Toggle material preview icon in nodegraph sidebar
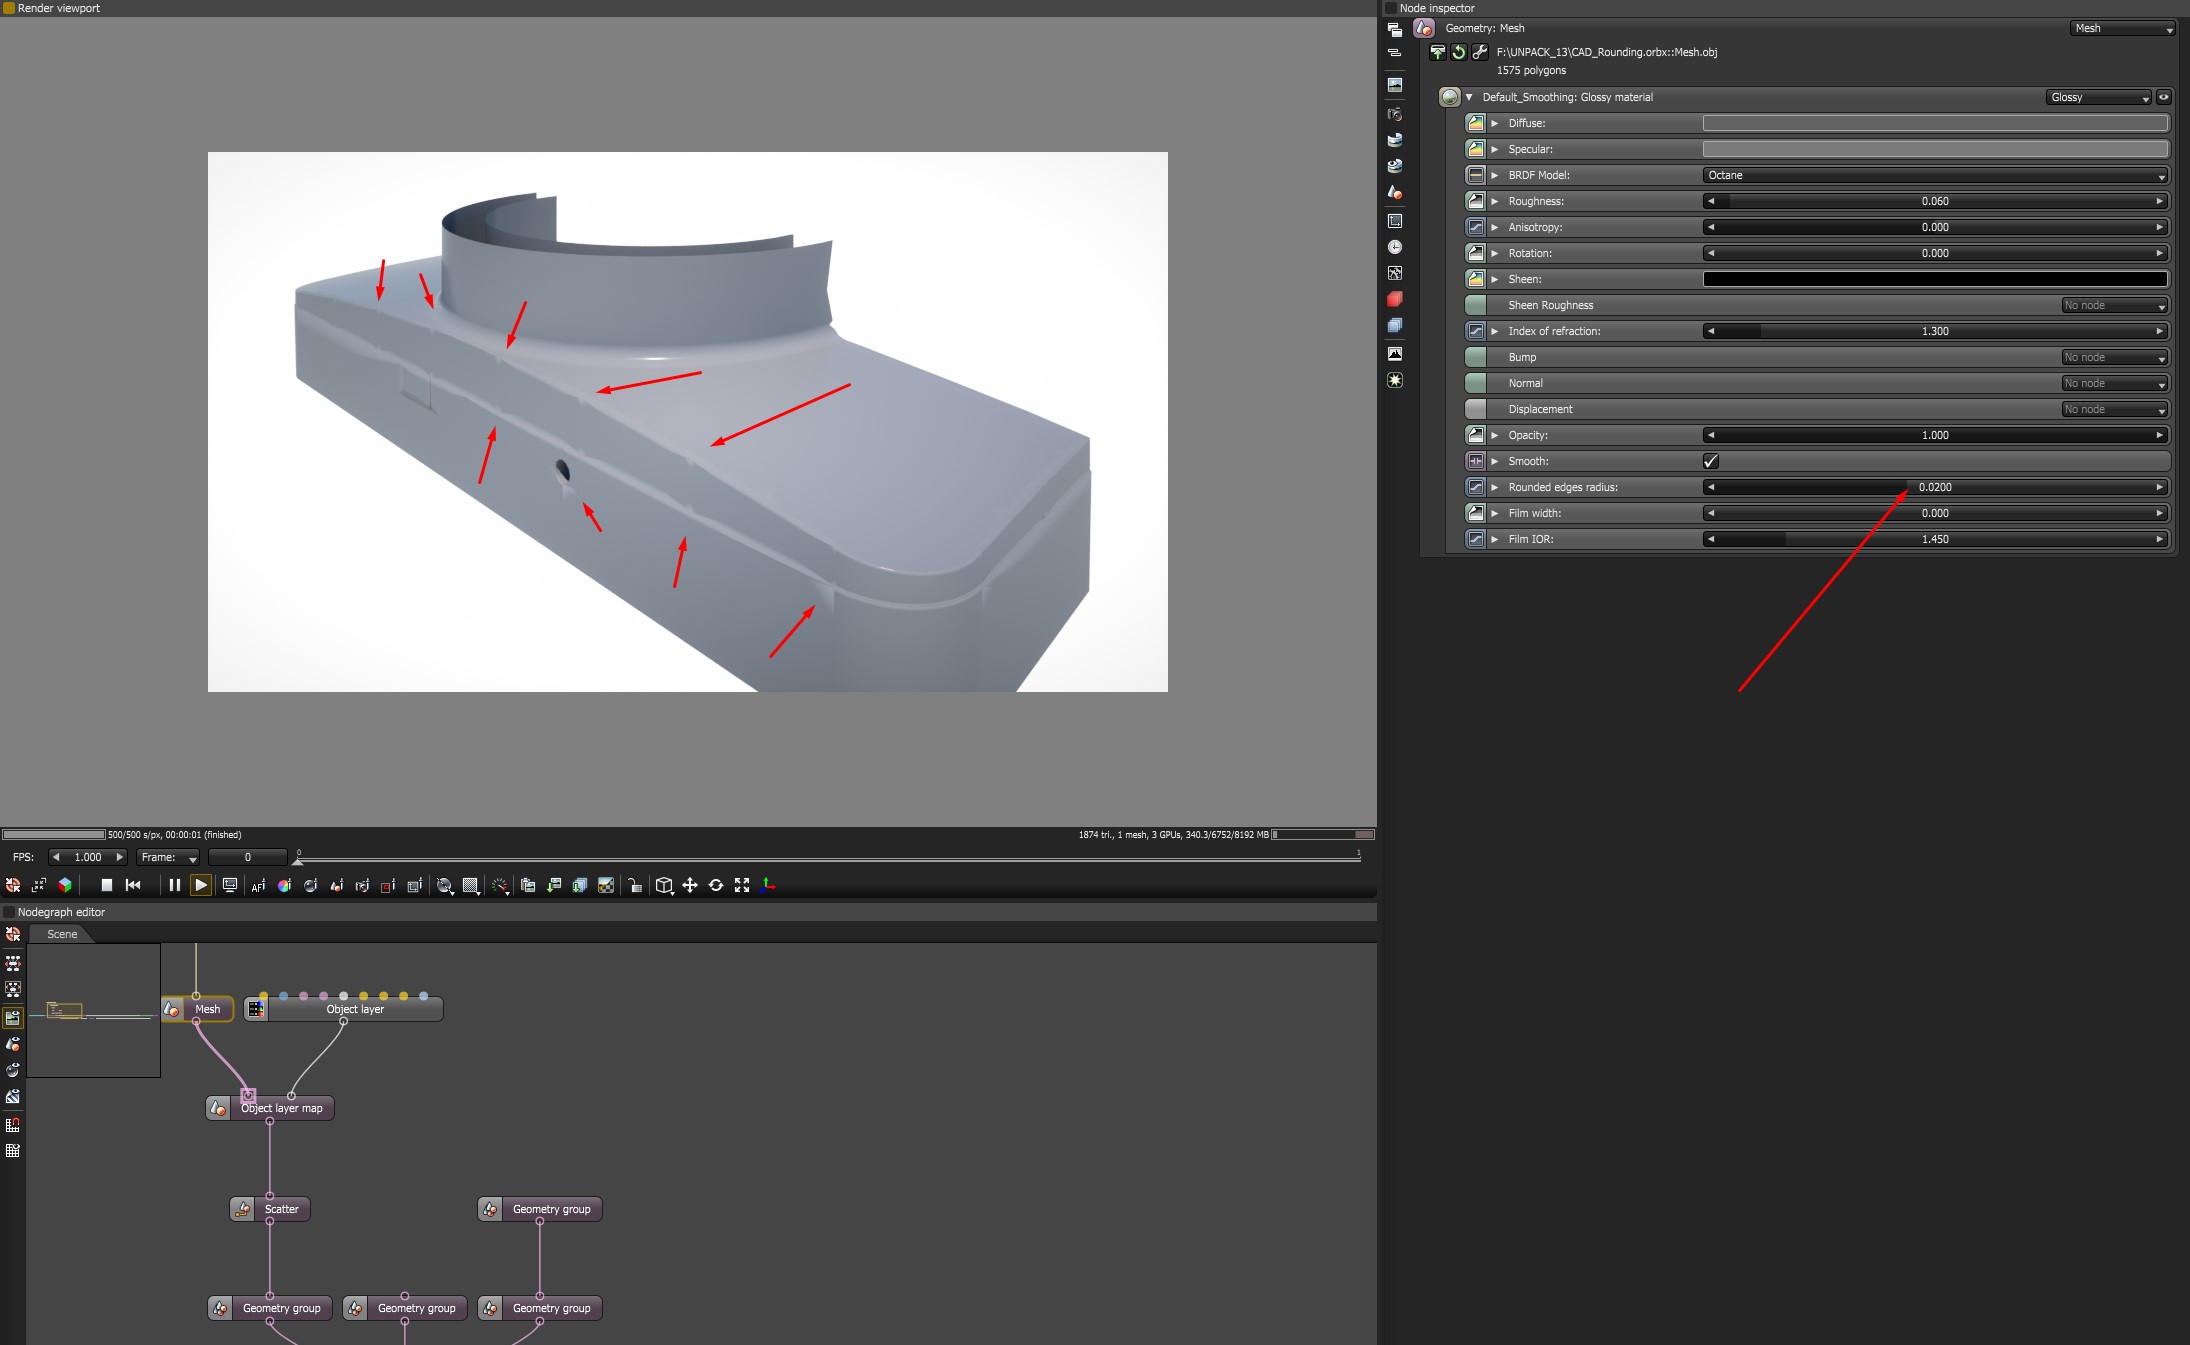Screen dimensions: 2190x1345 (13, 1070)
